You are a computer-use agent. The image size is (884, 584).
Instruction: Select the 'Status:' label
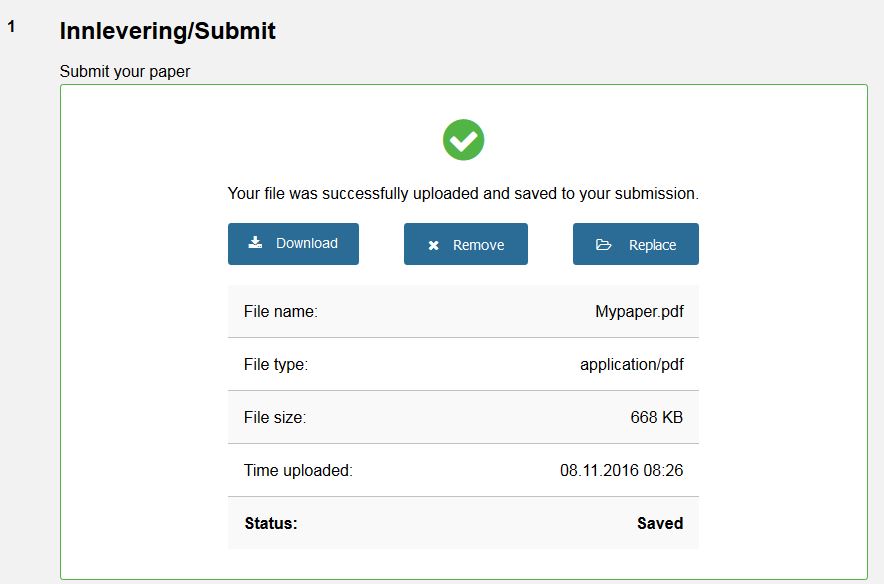[x=271, y=523]
